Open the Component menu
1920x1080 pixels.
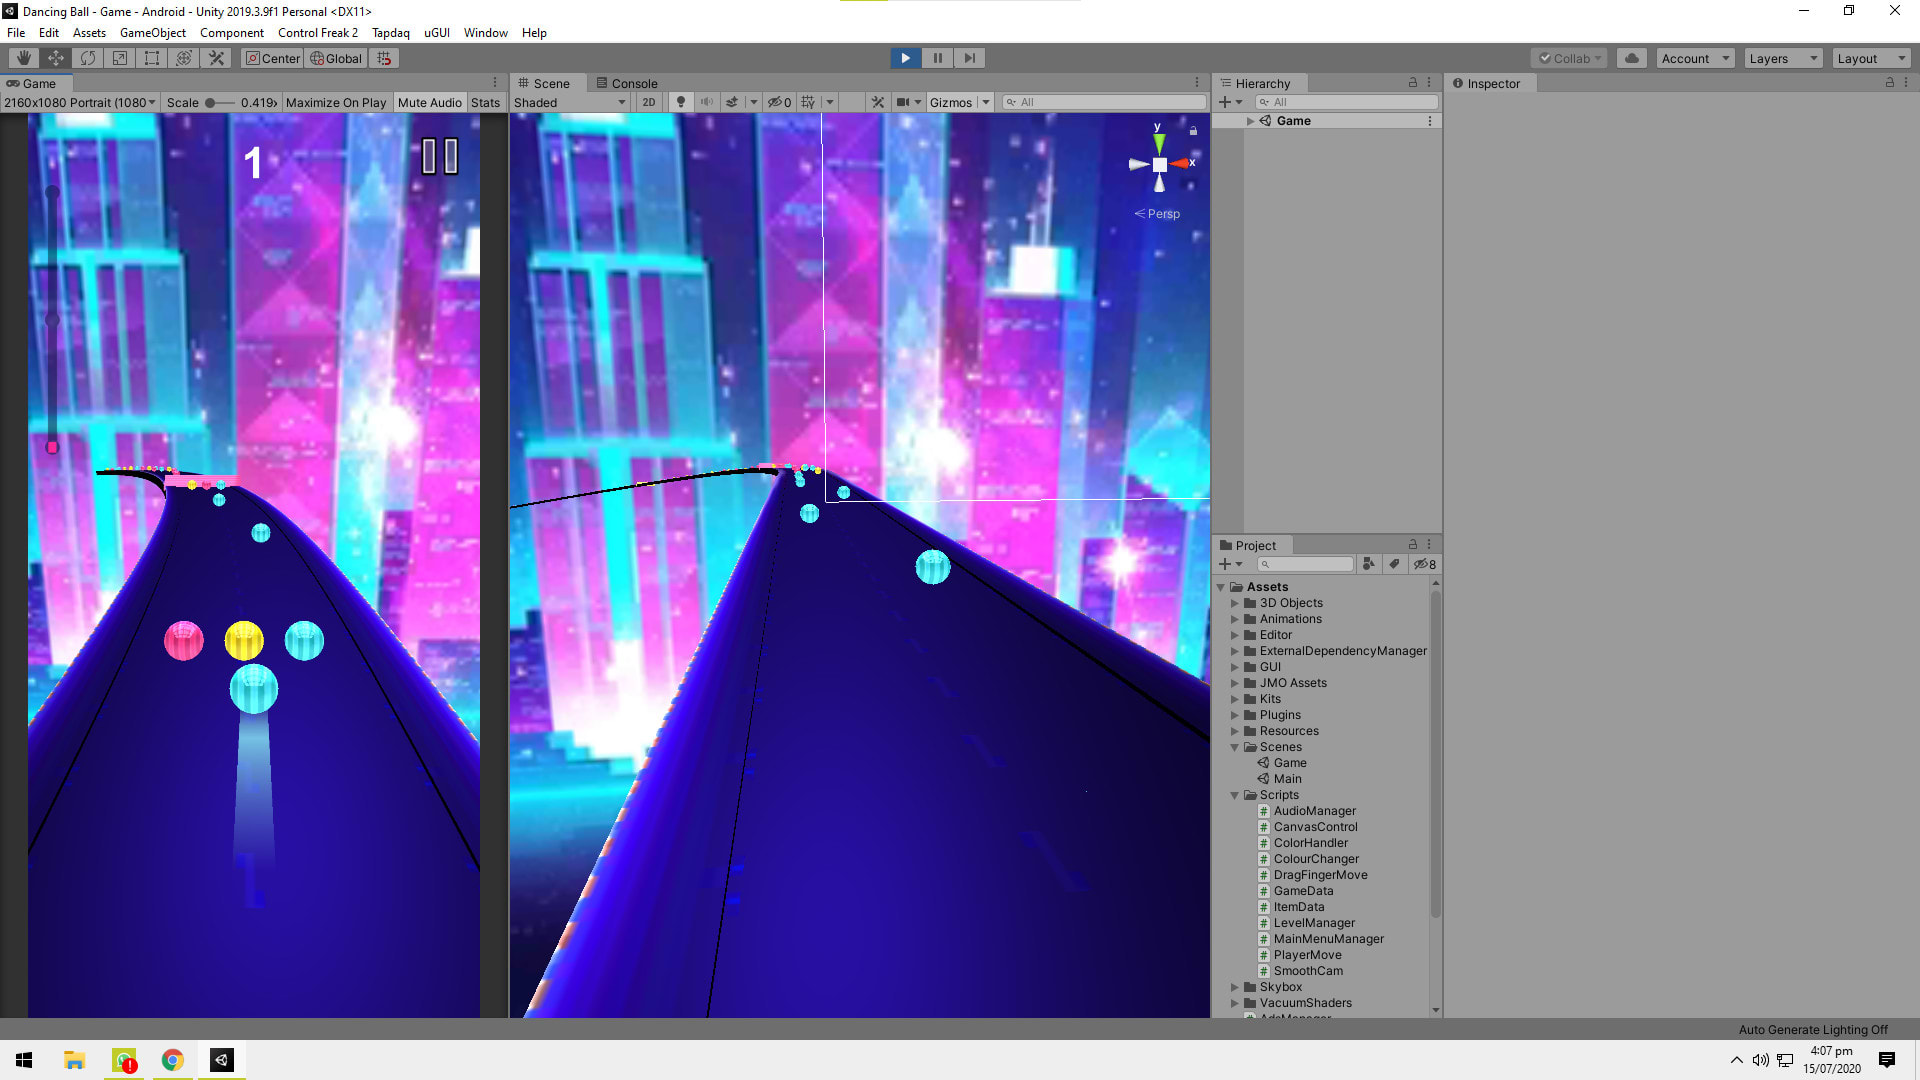coord(232,32)
